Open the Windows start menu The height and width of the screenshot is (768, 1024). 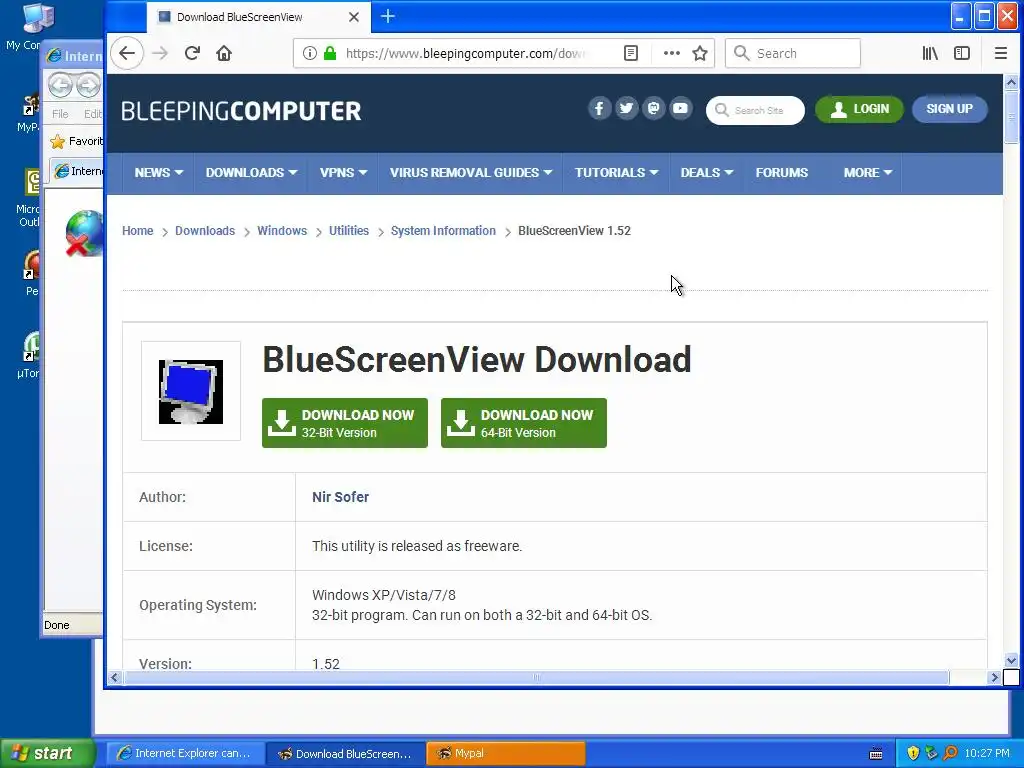[x=47, y=753]
